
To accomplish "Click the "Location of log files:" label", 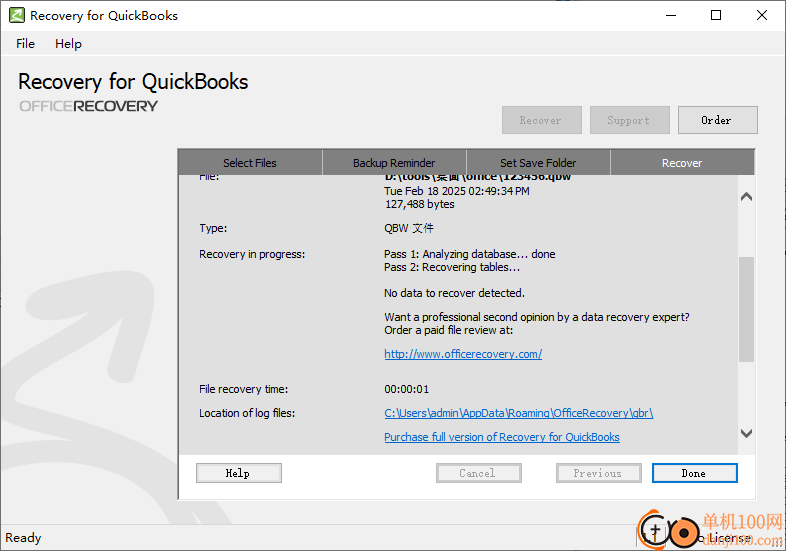I will pos(247,413).
